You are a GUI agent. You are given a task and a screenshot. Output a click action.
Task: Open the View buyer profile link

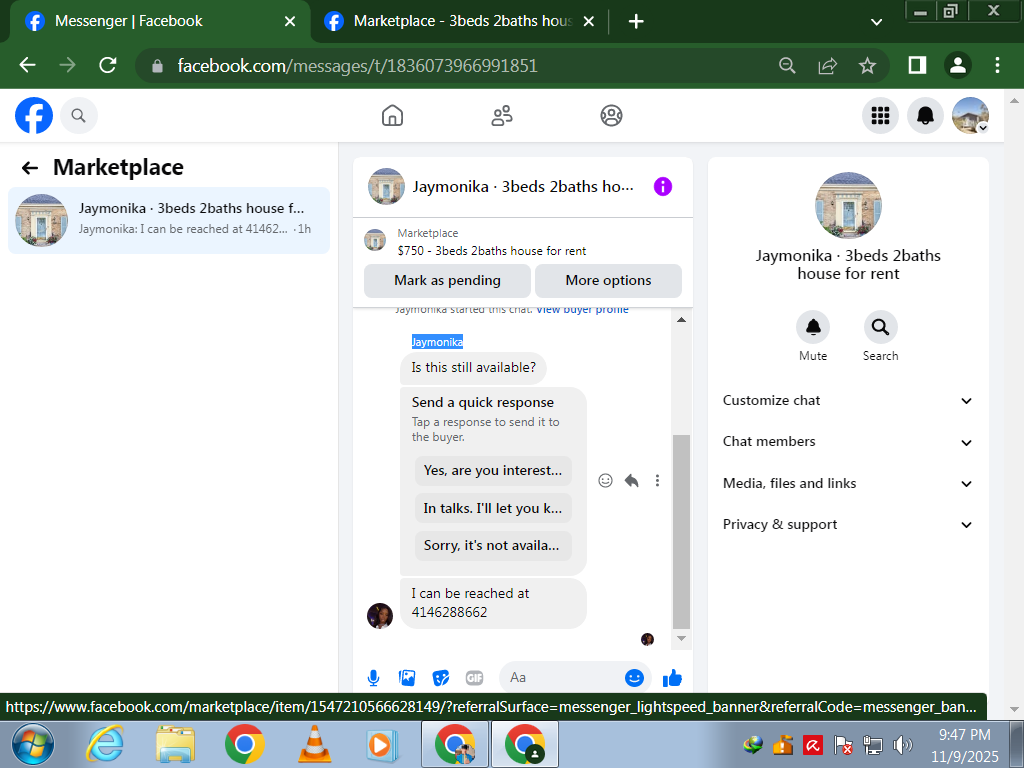(582, 310)
